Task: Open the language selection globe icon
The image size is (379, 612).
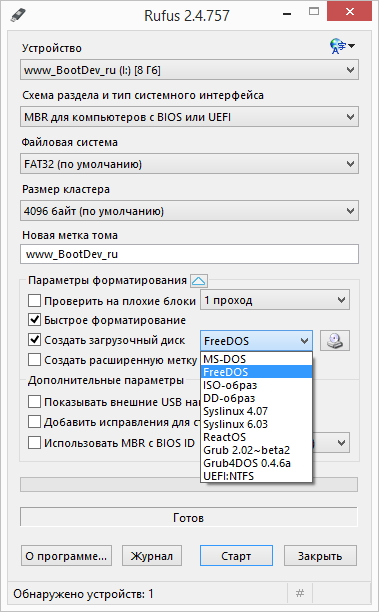Action: click(x=342, y=46)
